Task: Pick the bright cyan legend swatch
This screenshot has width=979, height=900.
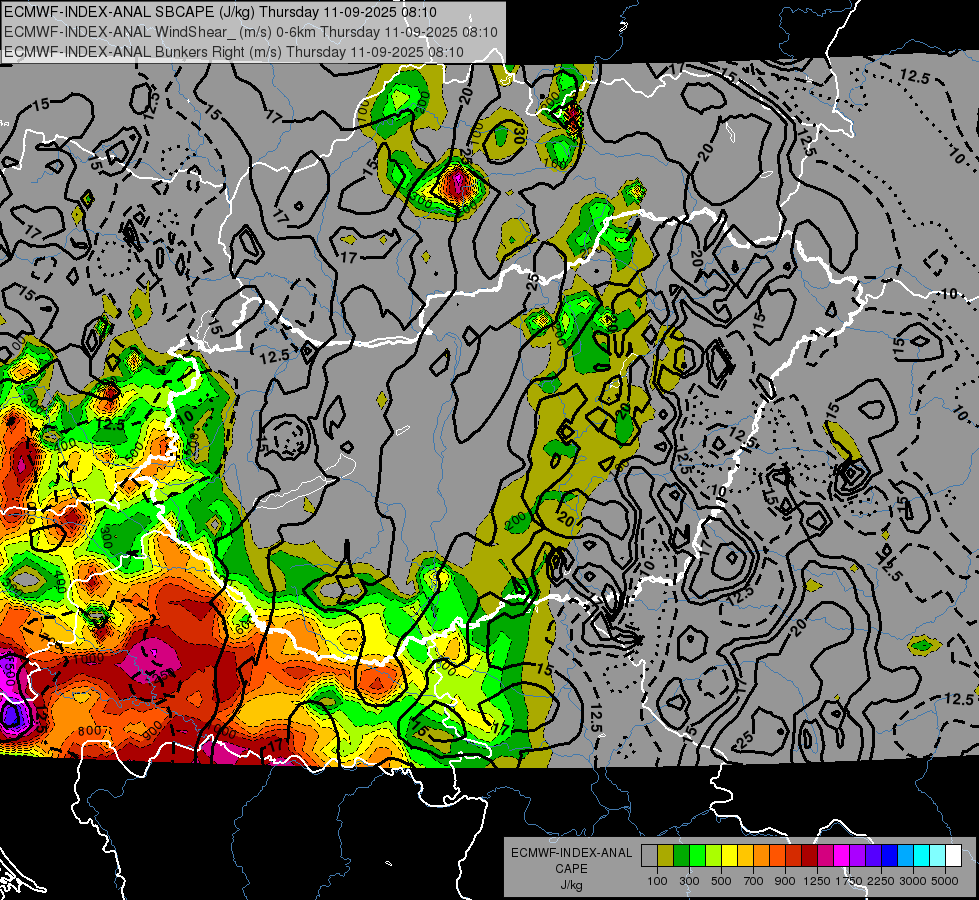Action: [x=922, y=855]
